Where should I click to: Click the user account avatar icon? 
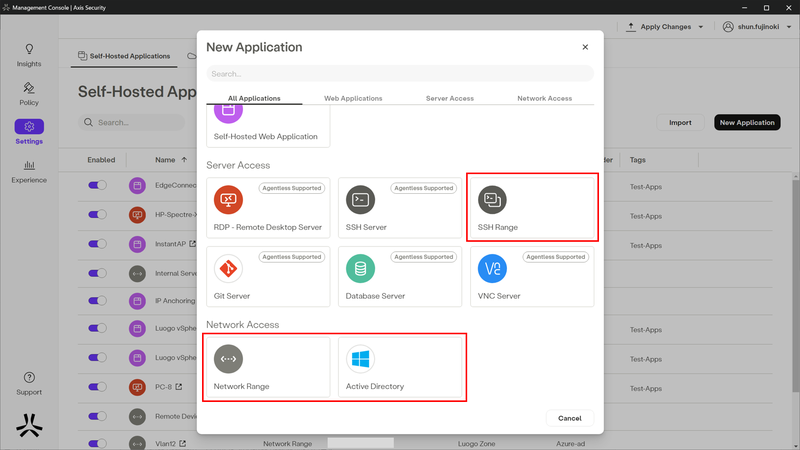pos(728,27)
